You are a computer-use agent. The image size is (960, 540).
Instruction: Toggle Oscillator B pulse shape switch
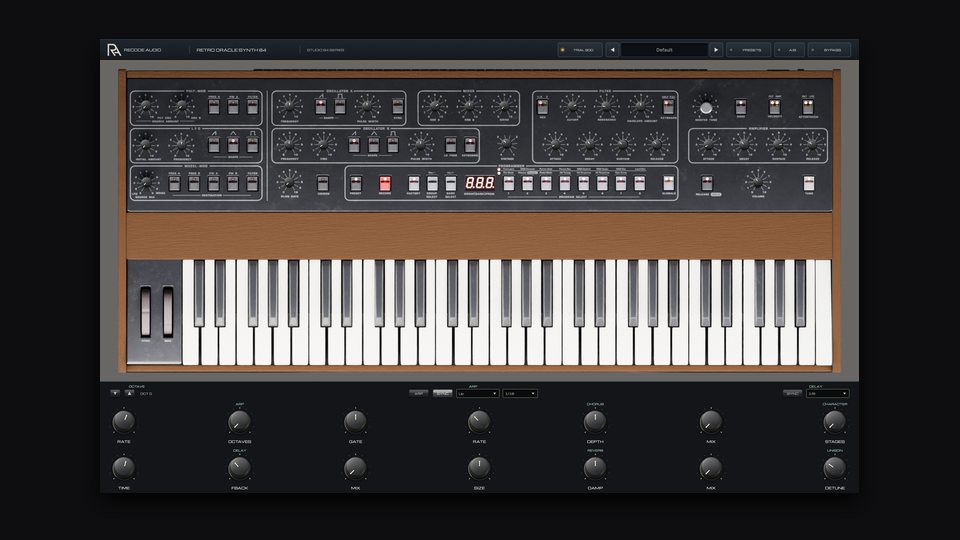point(393,144)
